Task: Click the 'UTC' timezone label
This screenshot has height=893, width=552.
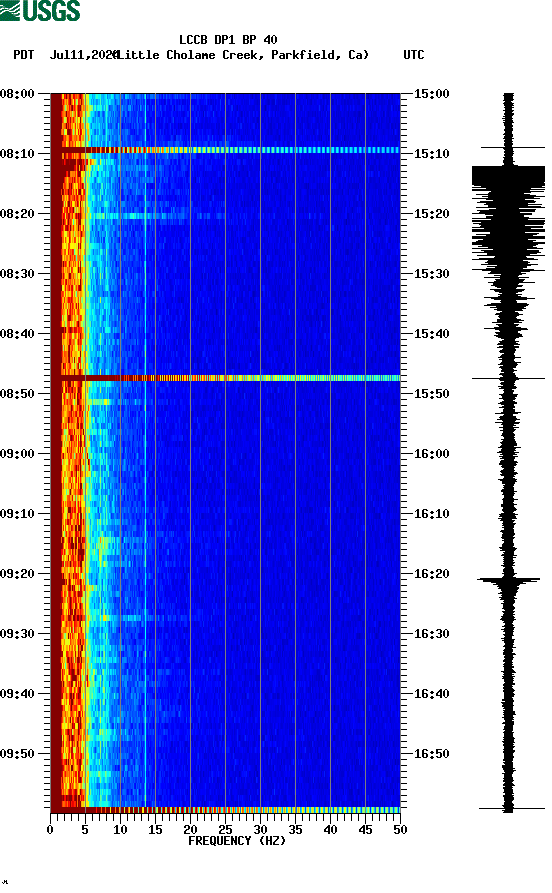Action: pos(414,55)
